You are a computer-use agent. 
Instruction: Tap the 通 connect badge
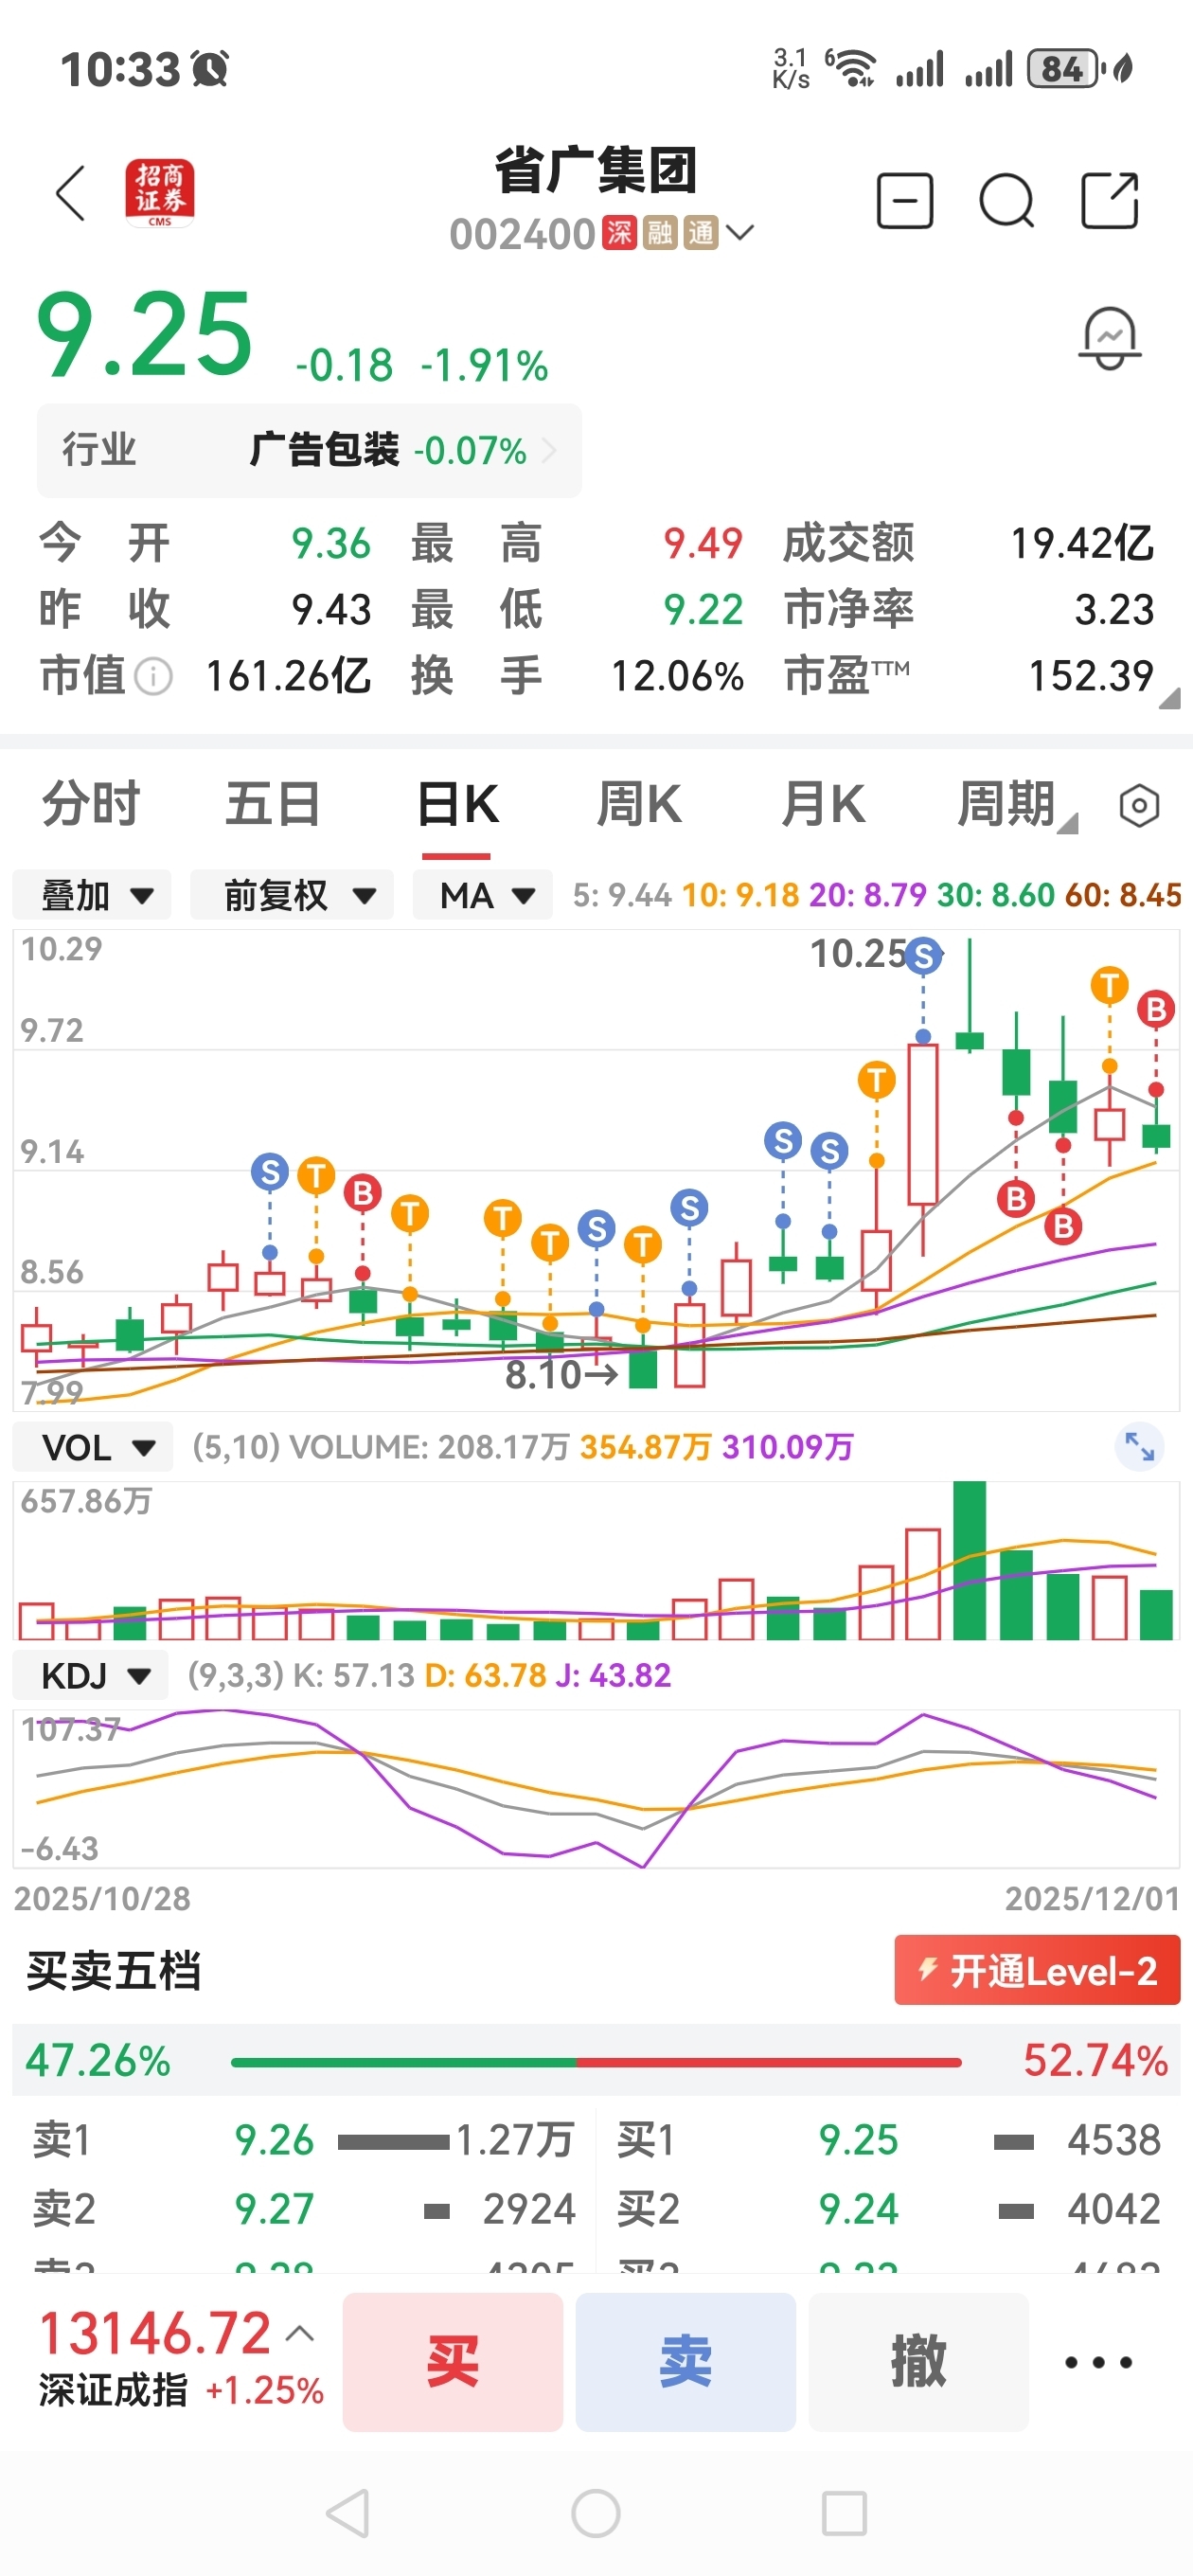pyautogui.click(x=701, y=233)
